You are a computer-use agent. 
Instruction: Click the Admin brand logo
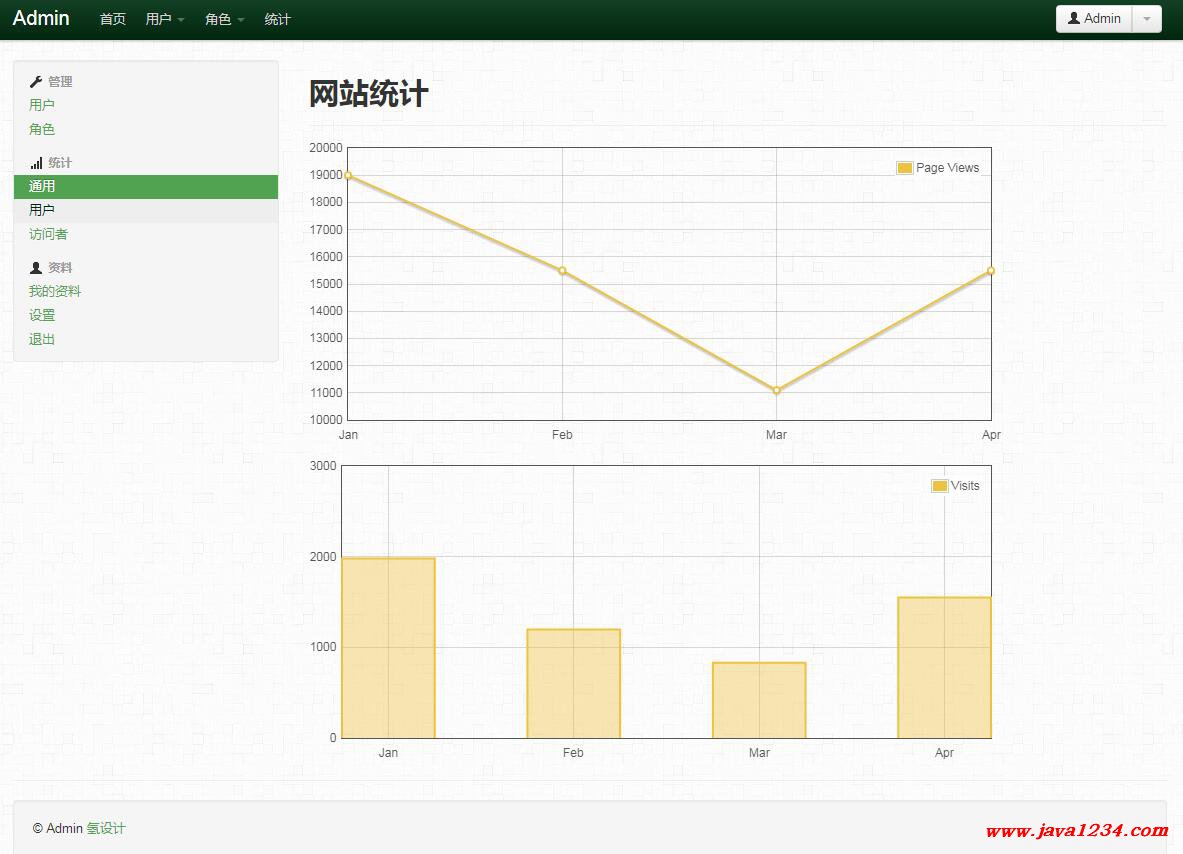tap(41, 18)
